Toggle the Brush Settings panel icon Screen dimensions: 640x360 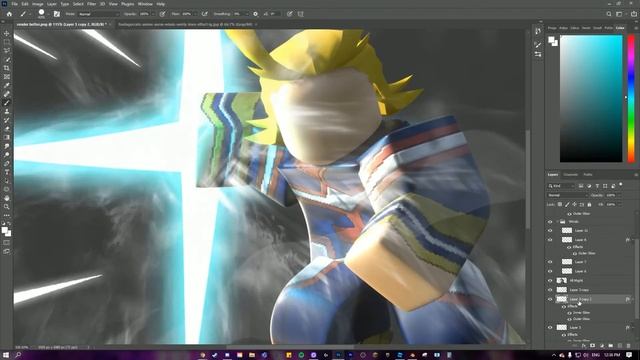(57, 14)
